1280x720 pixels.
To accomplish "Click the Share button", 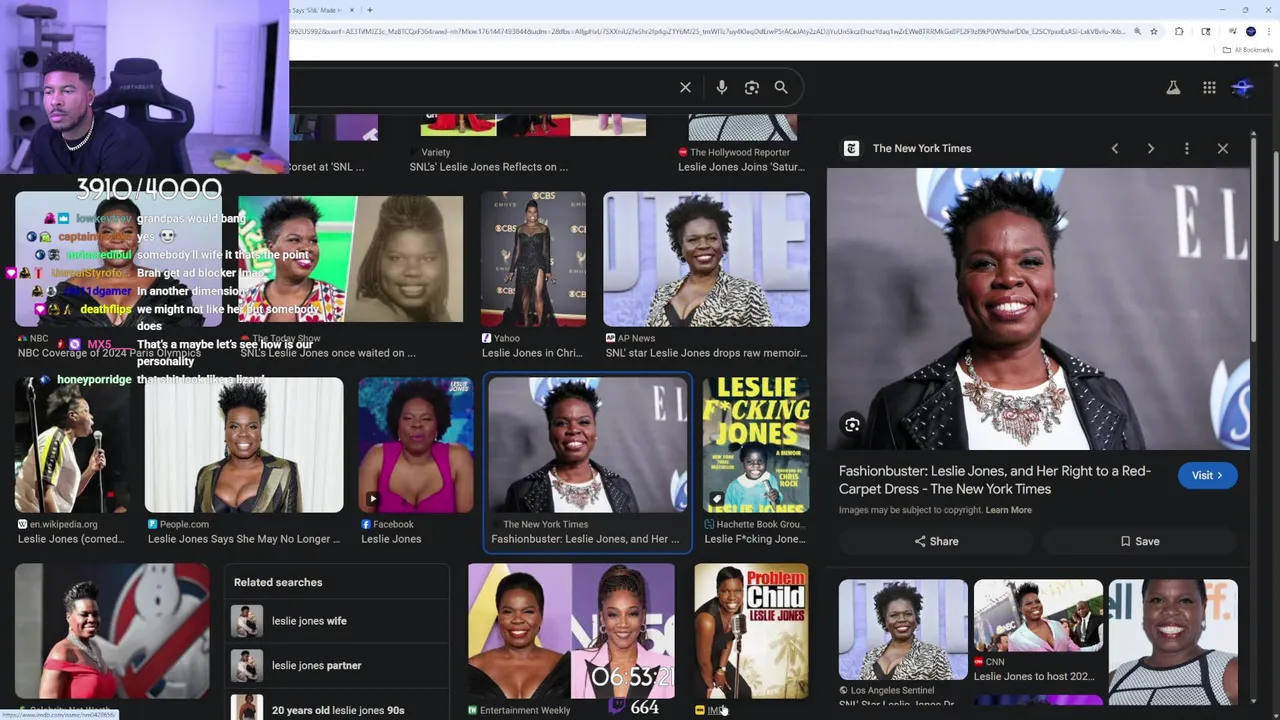I will click(936, 541).
